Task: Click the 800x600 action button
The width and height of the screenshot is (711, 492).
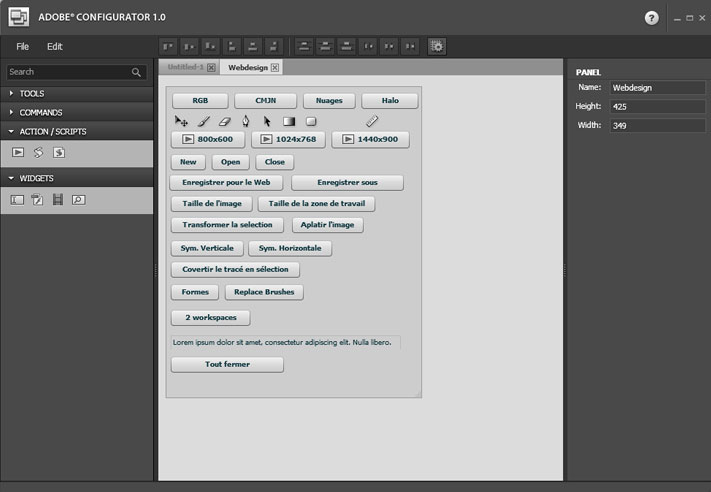Action: click(208, 139)
